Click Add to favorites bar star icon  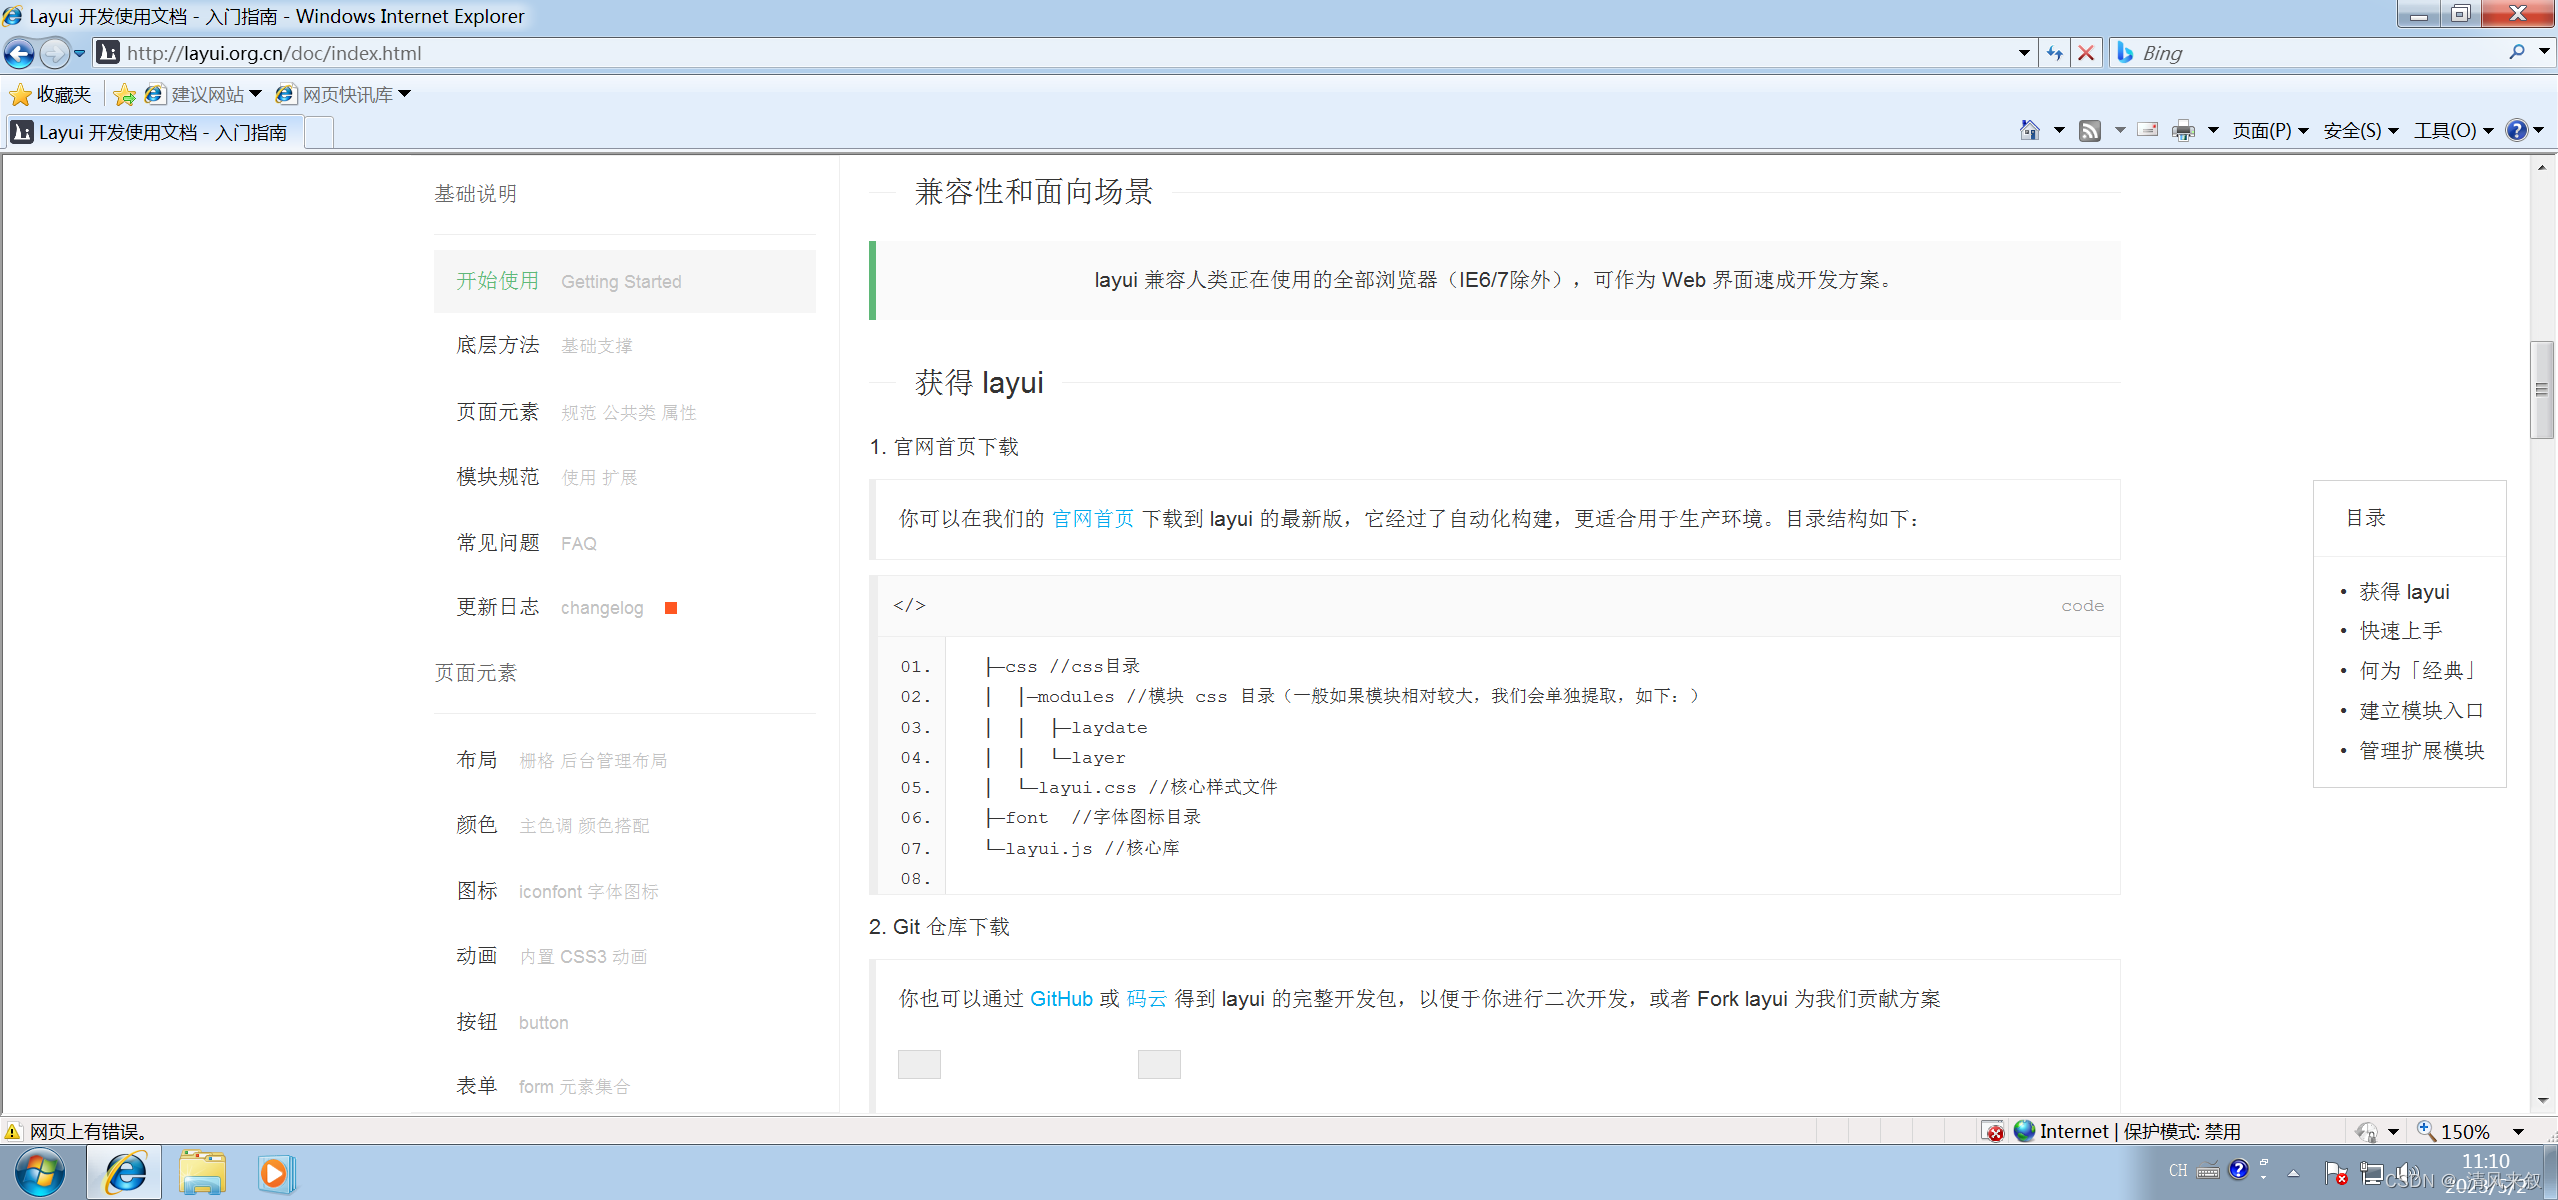(x=124, y=94)
